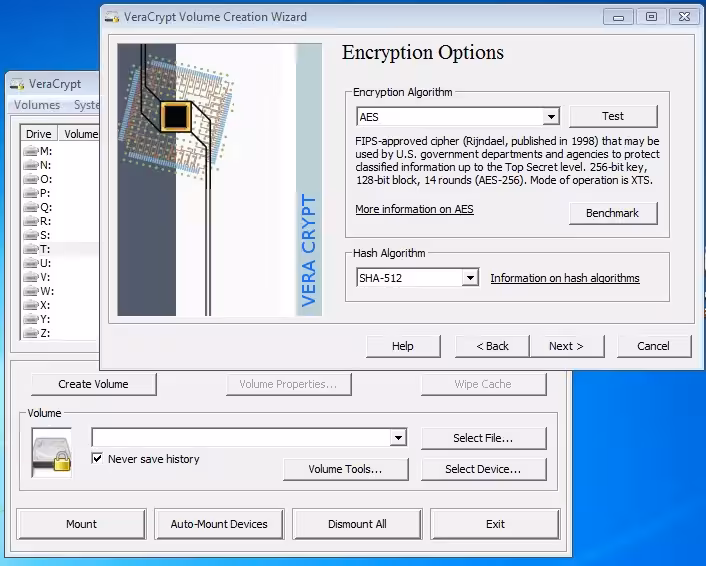The width and height of the screenshot is (706, 566).
Task: Minimize the Volume Creation Wizard window
Action: (618, 17)
